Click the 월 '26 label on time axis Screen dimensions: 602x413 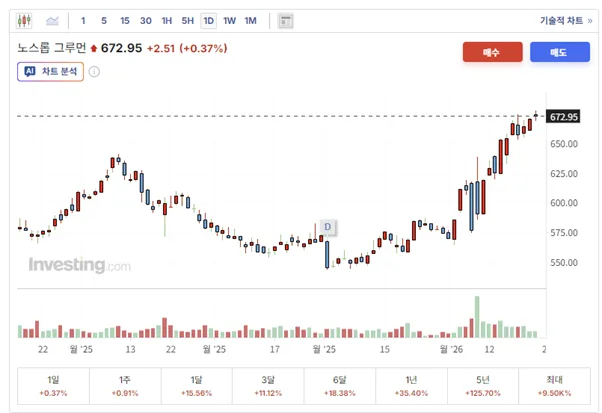pos(451,349)
